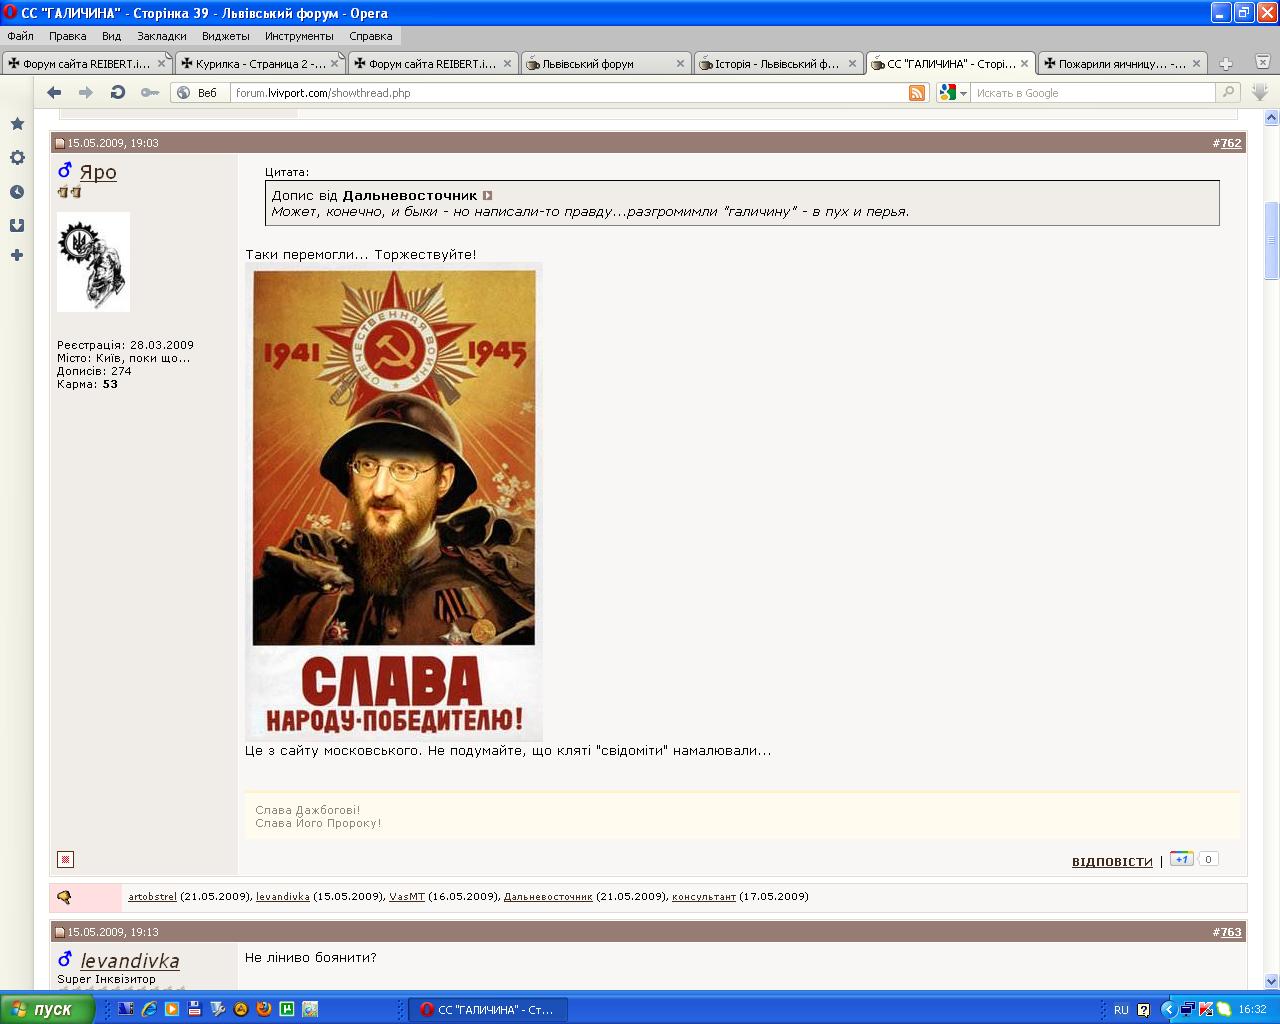Click the ВІДПОВІСТИ reply link
Screen dimensions: 1280x1024
1112,861
